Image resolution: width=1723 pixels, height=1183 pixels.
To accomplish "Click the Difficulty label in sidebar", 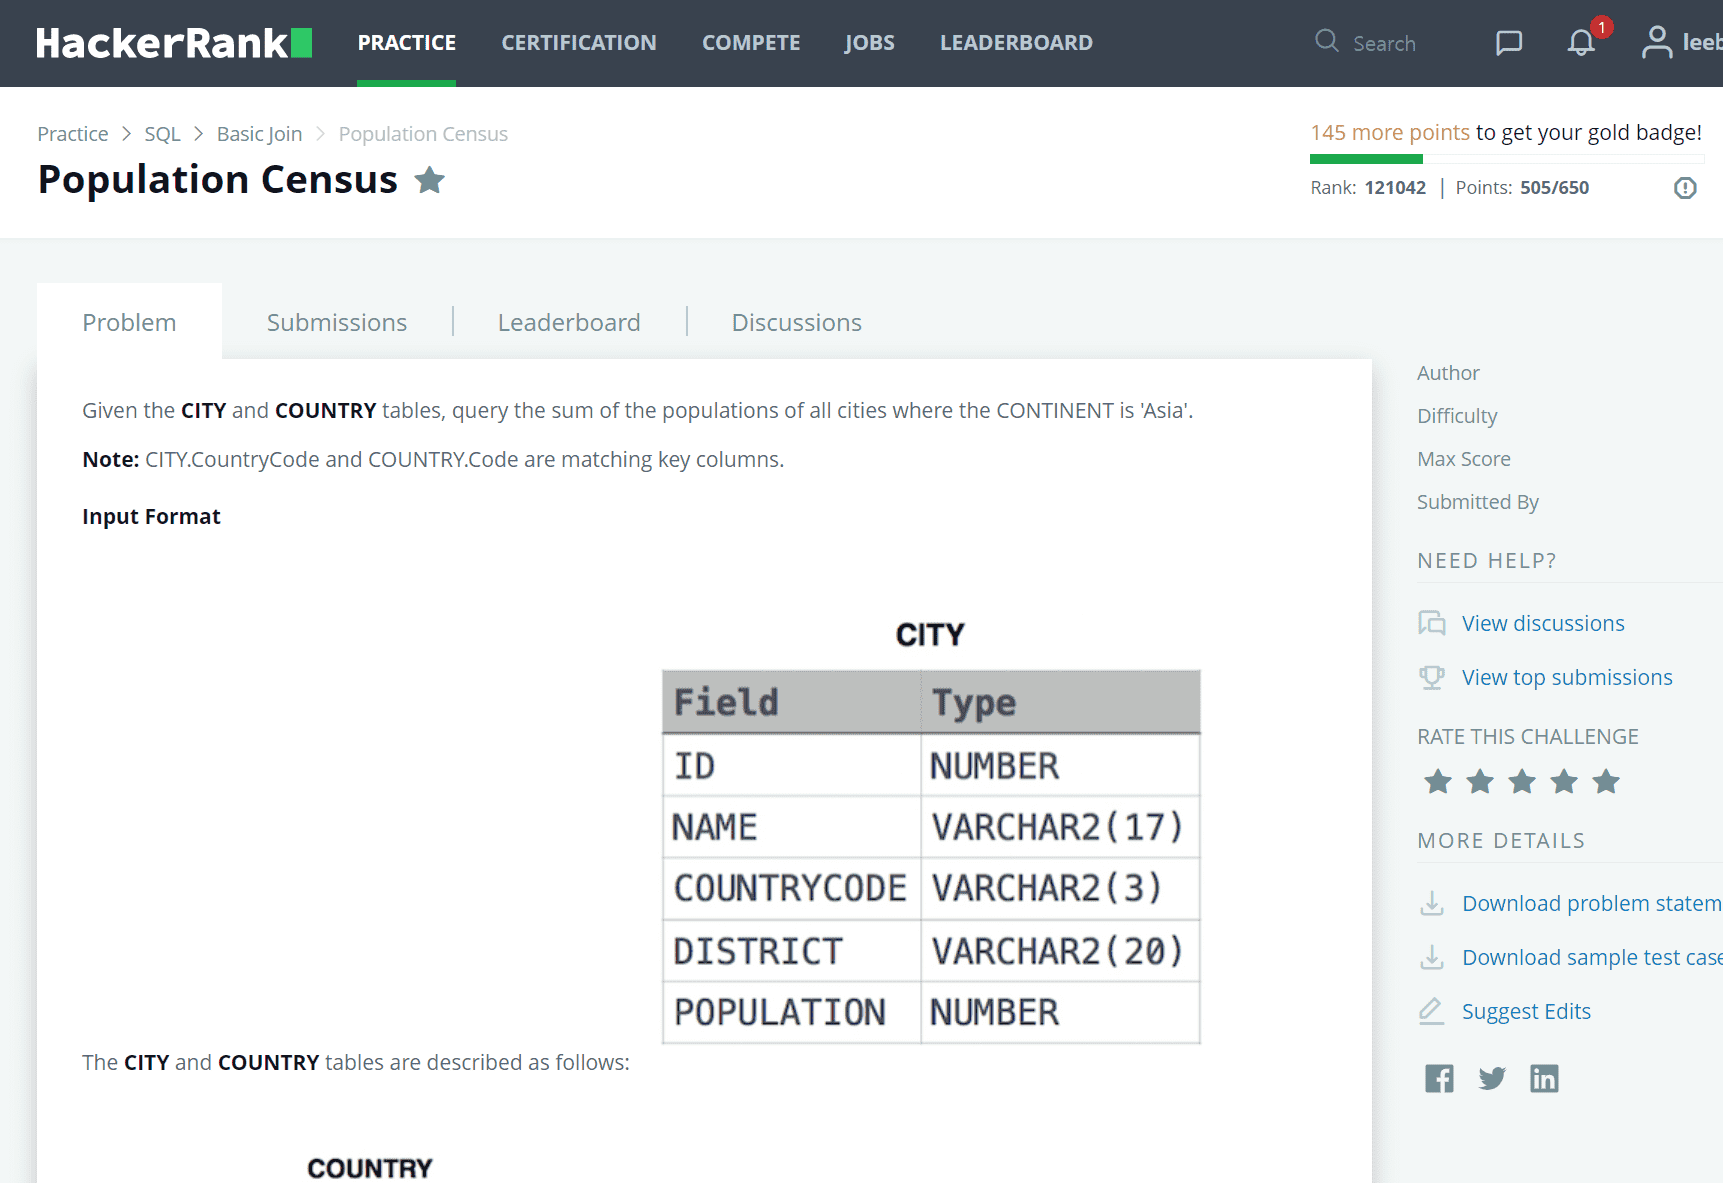I will pos(1457,416).
